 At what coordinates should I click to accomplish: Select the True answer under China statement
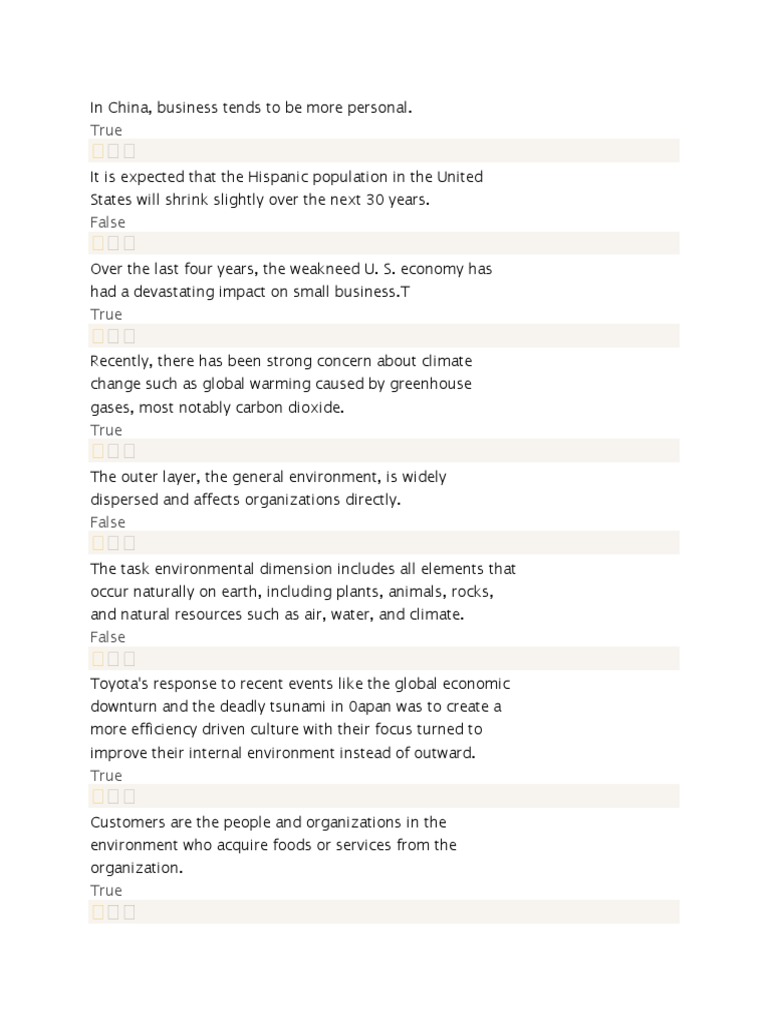106,130
